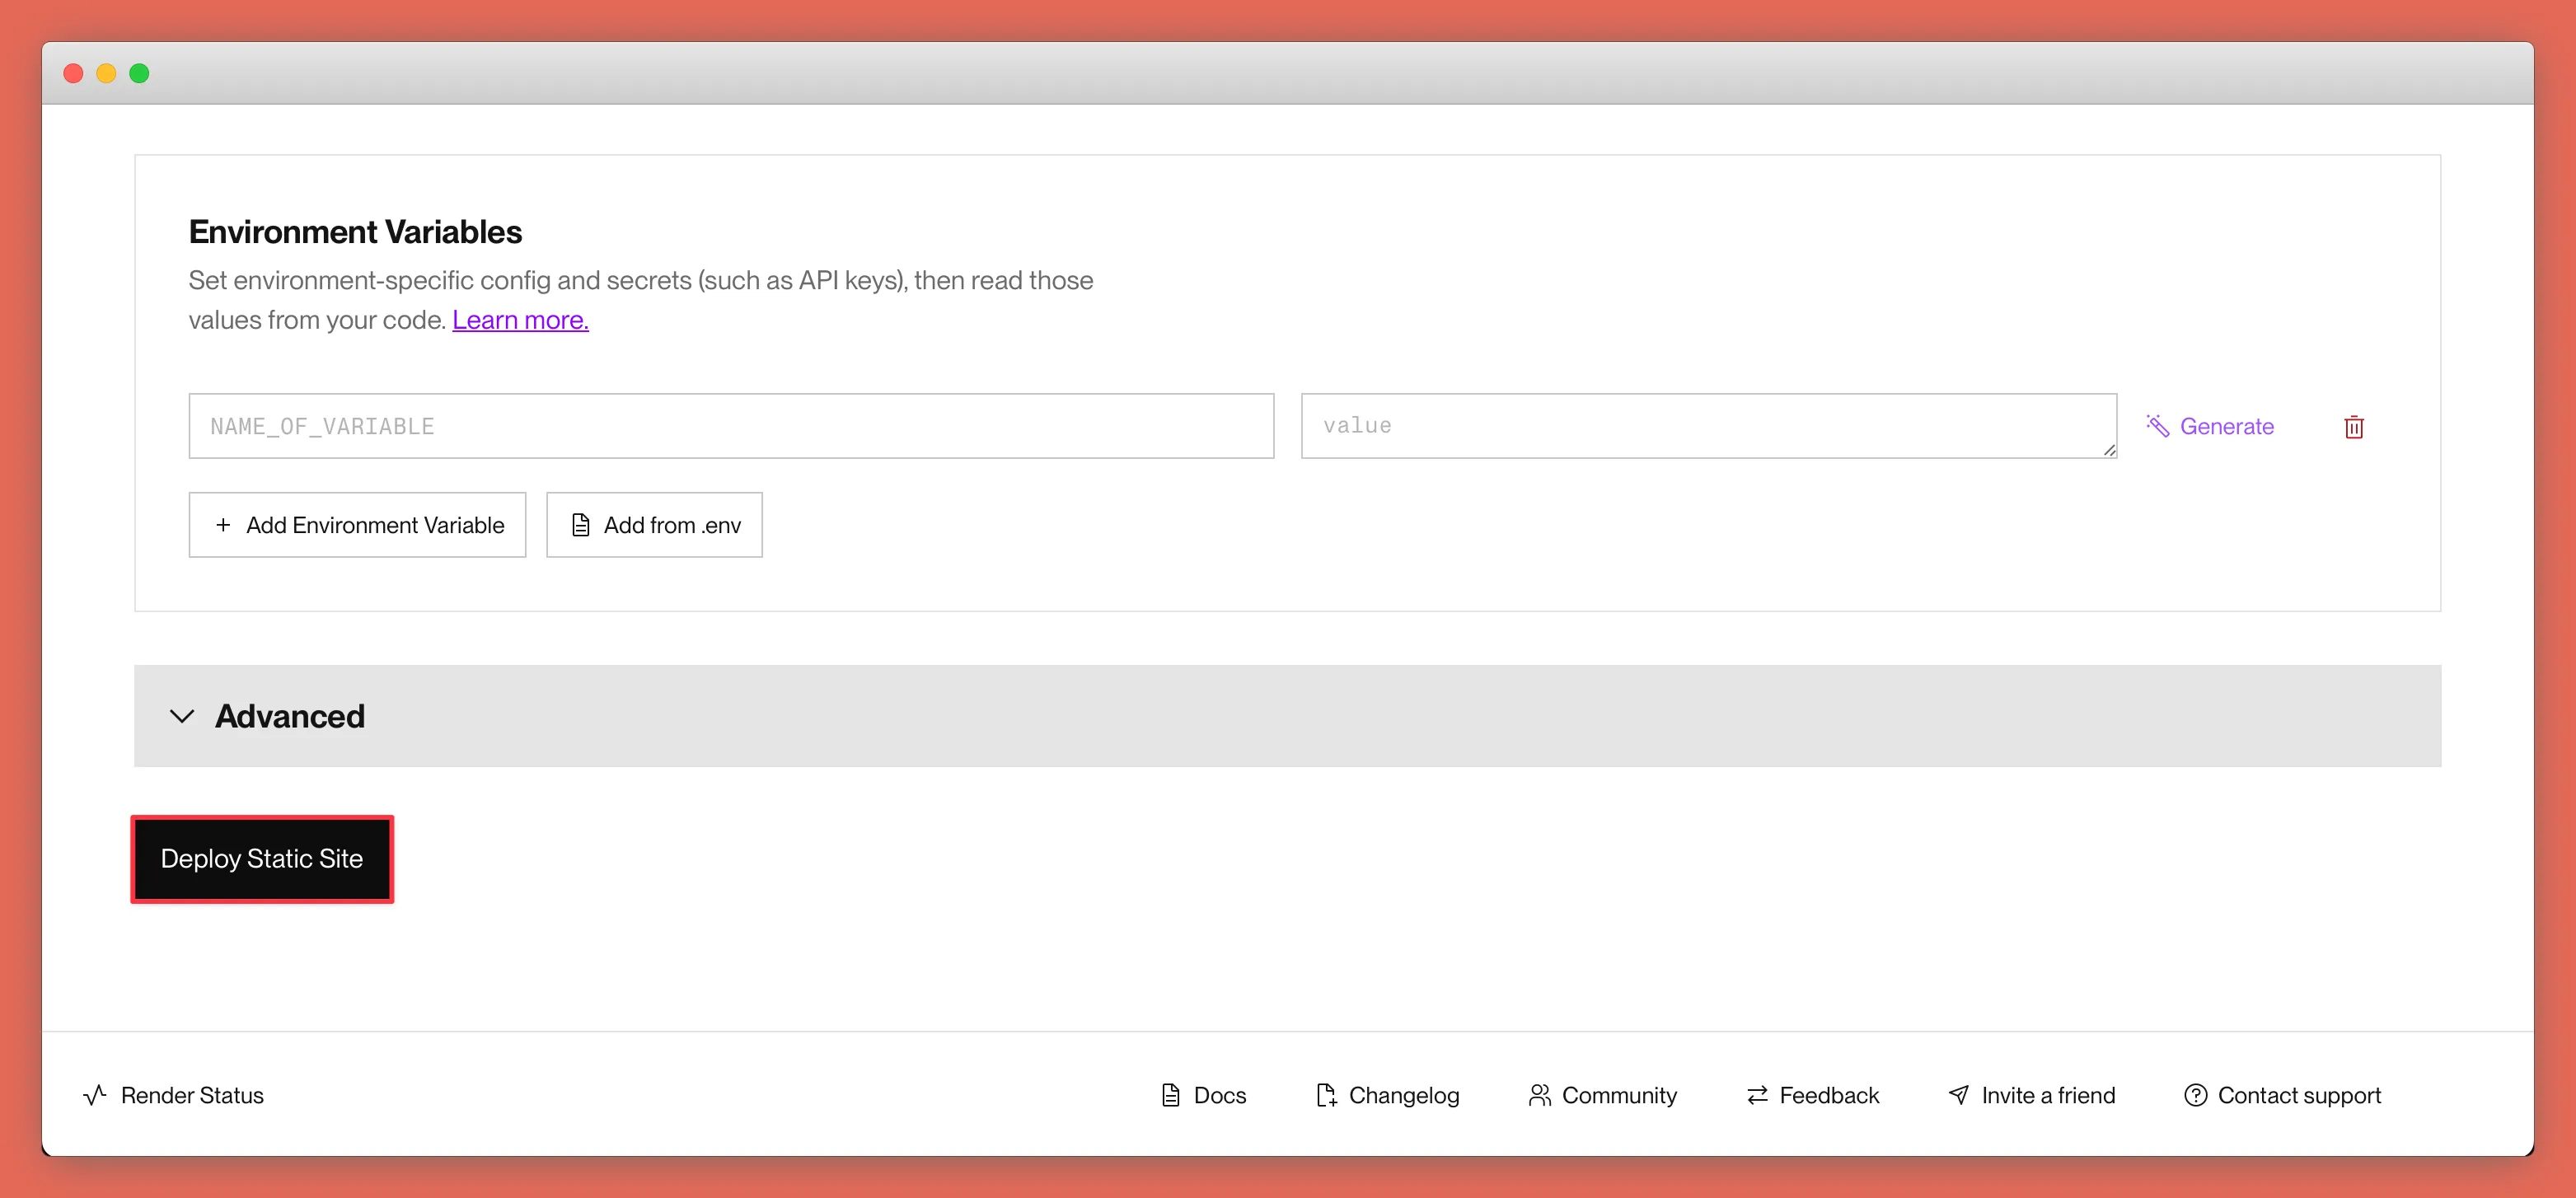Click the Changelog icon in footer

(x=1326, y=1093)
